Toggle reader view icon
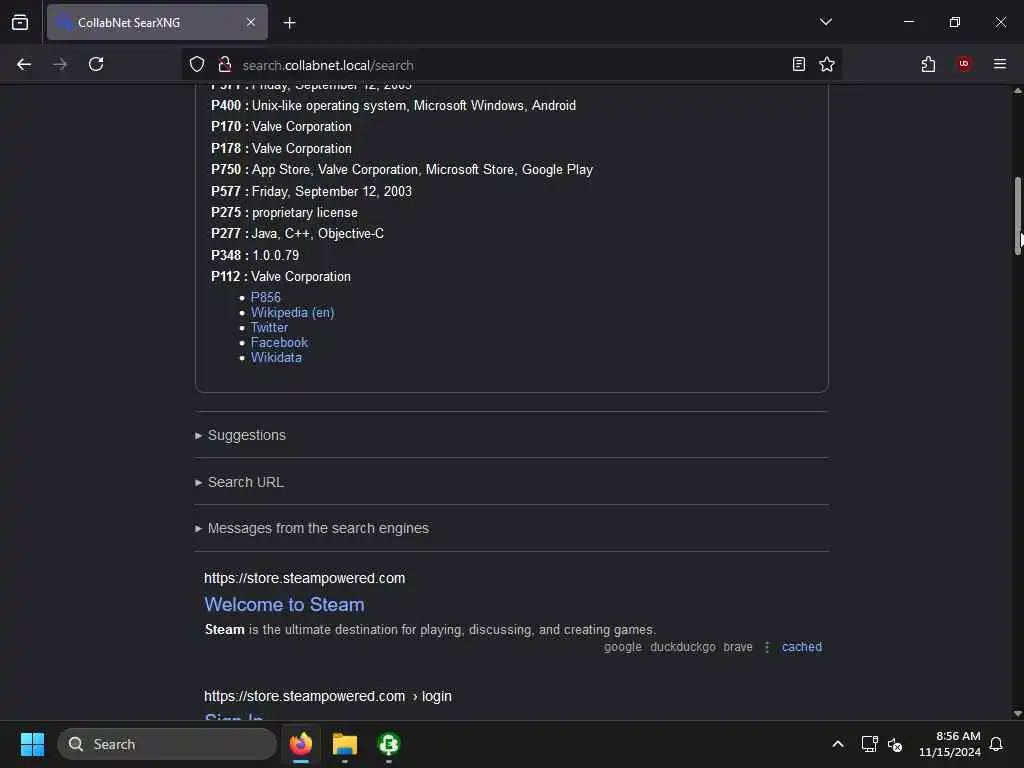The width and height of the screenshot is (1024, 768). pos(798,64)
